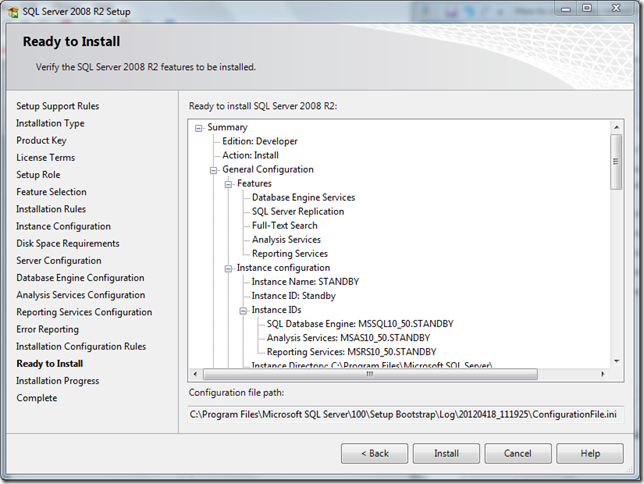Close the SQL Server Setup window
Image resolution: width=644 pixels, height=484 pixels.
click(616, 9)
